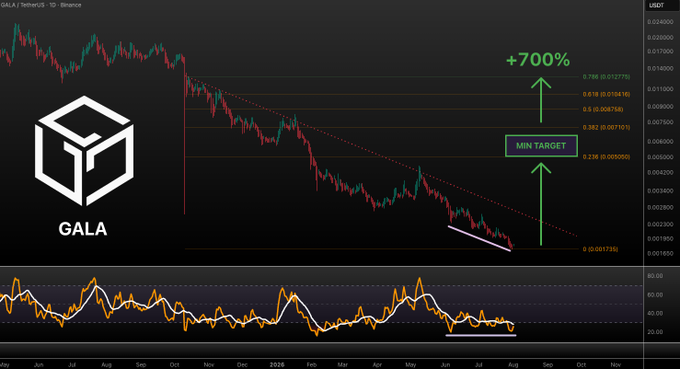
Task: Click the 0.009000 price axis label
Action: tap(660, 107)
